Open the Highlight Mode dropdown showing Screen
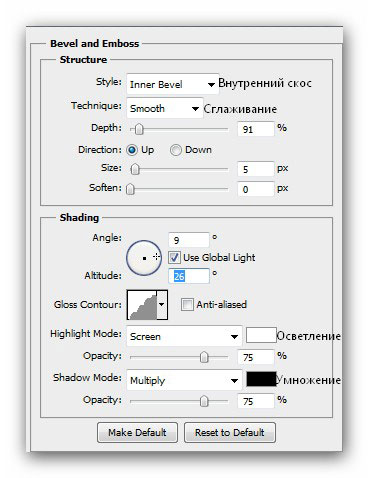 click(x=184, y=336)
